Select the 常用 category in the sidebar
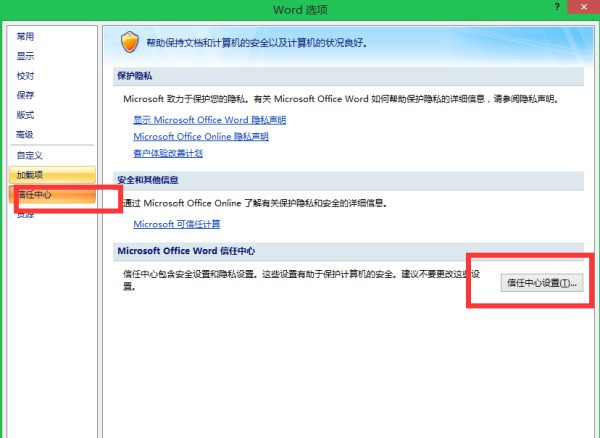Image resolution: width=600 pixels, height=438 pixels. (x=26, y=37)
